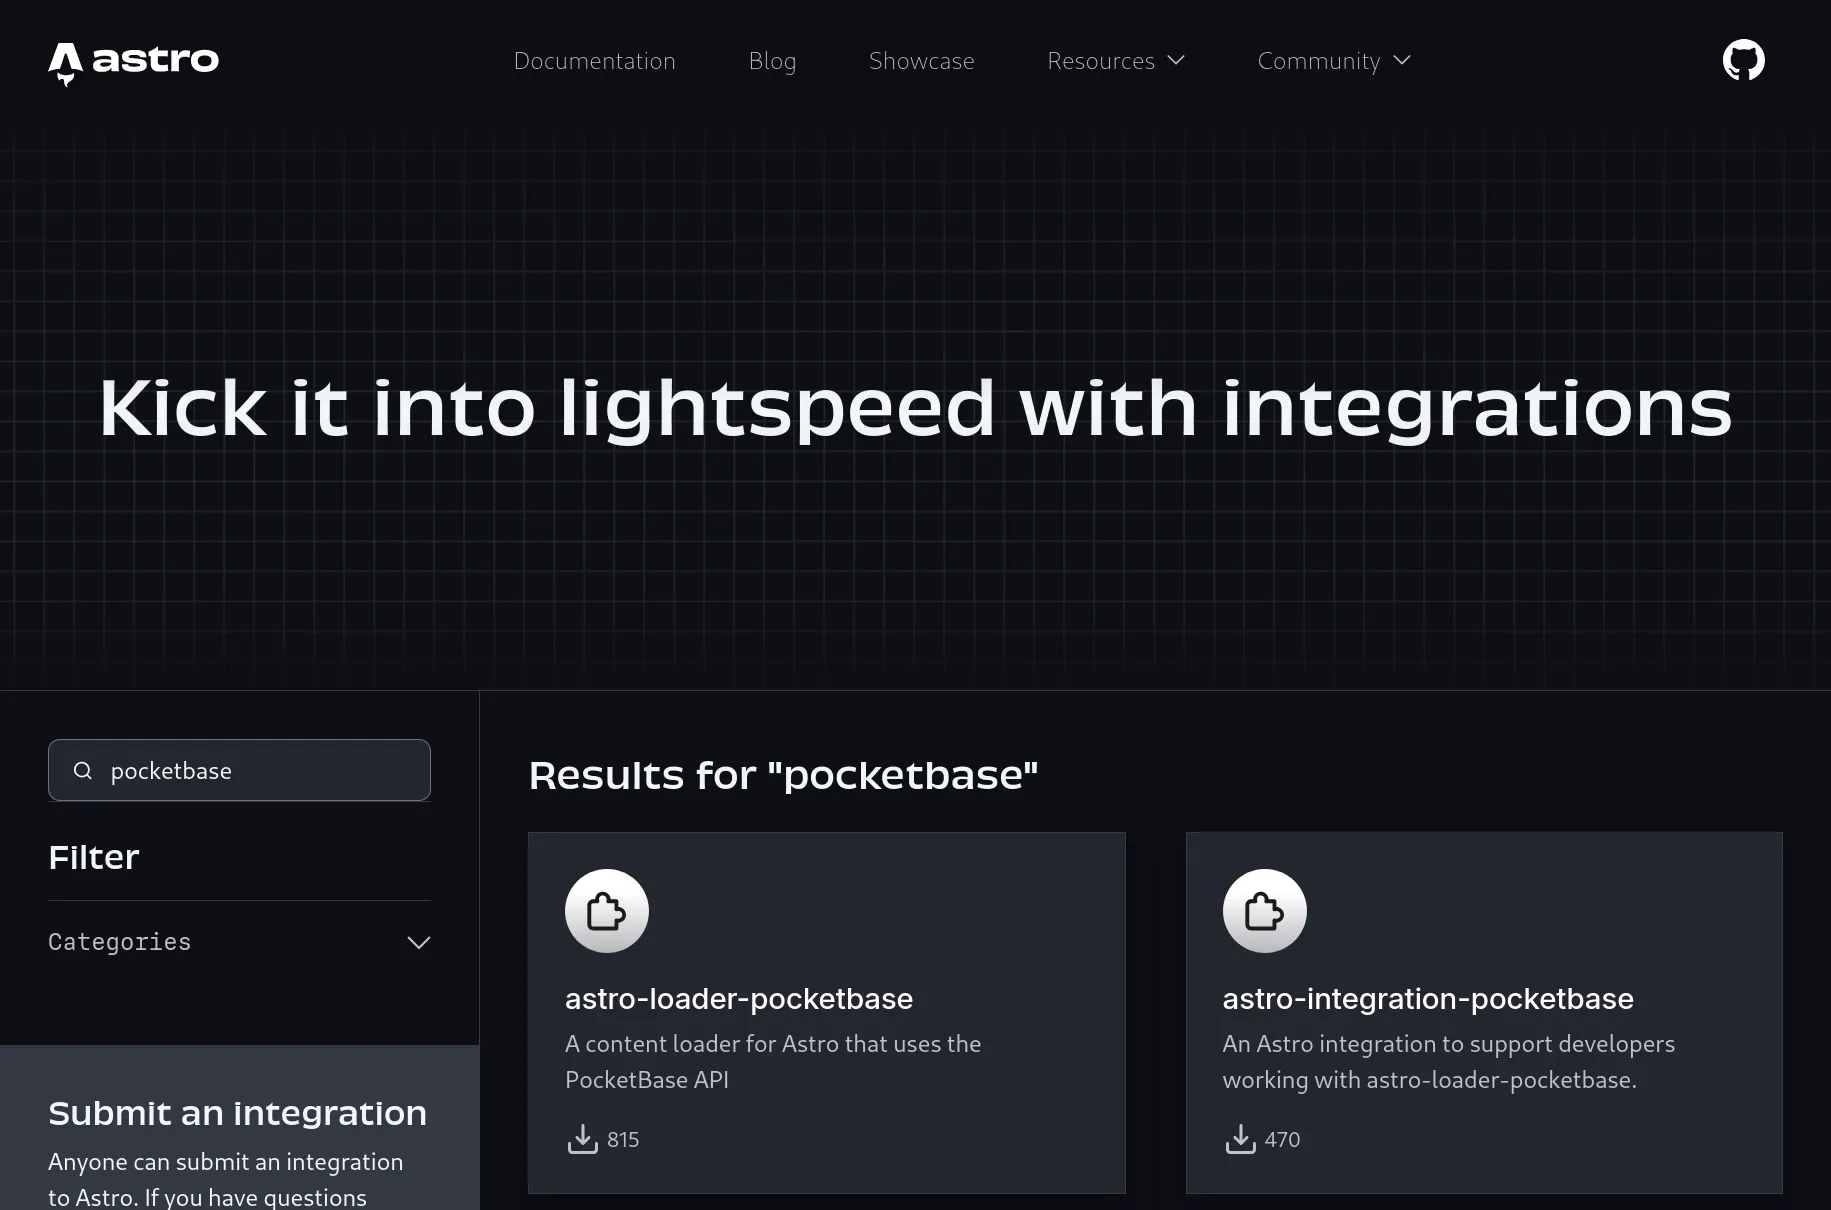Expand the Resources dropdown
This screenshot has width=1831, height=1210.
[1115, 61]
